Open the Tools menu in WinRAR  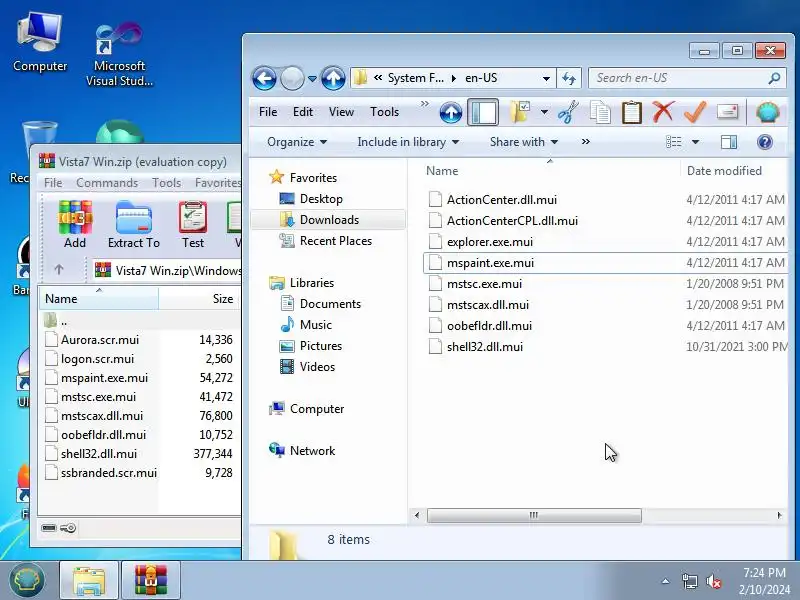166,183
